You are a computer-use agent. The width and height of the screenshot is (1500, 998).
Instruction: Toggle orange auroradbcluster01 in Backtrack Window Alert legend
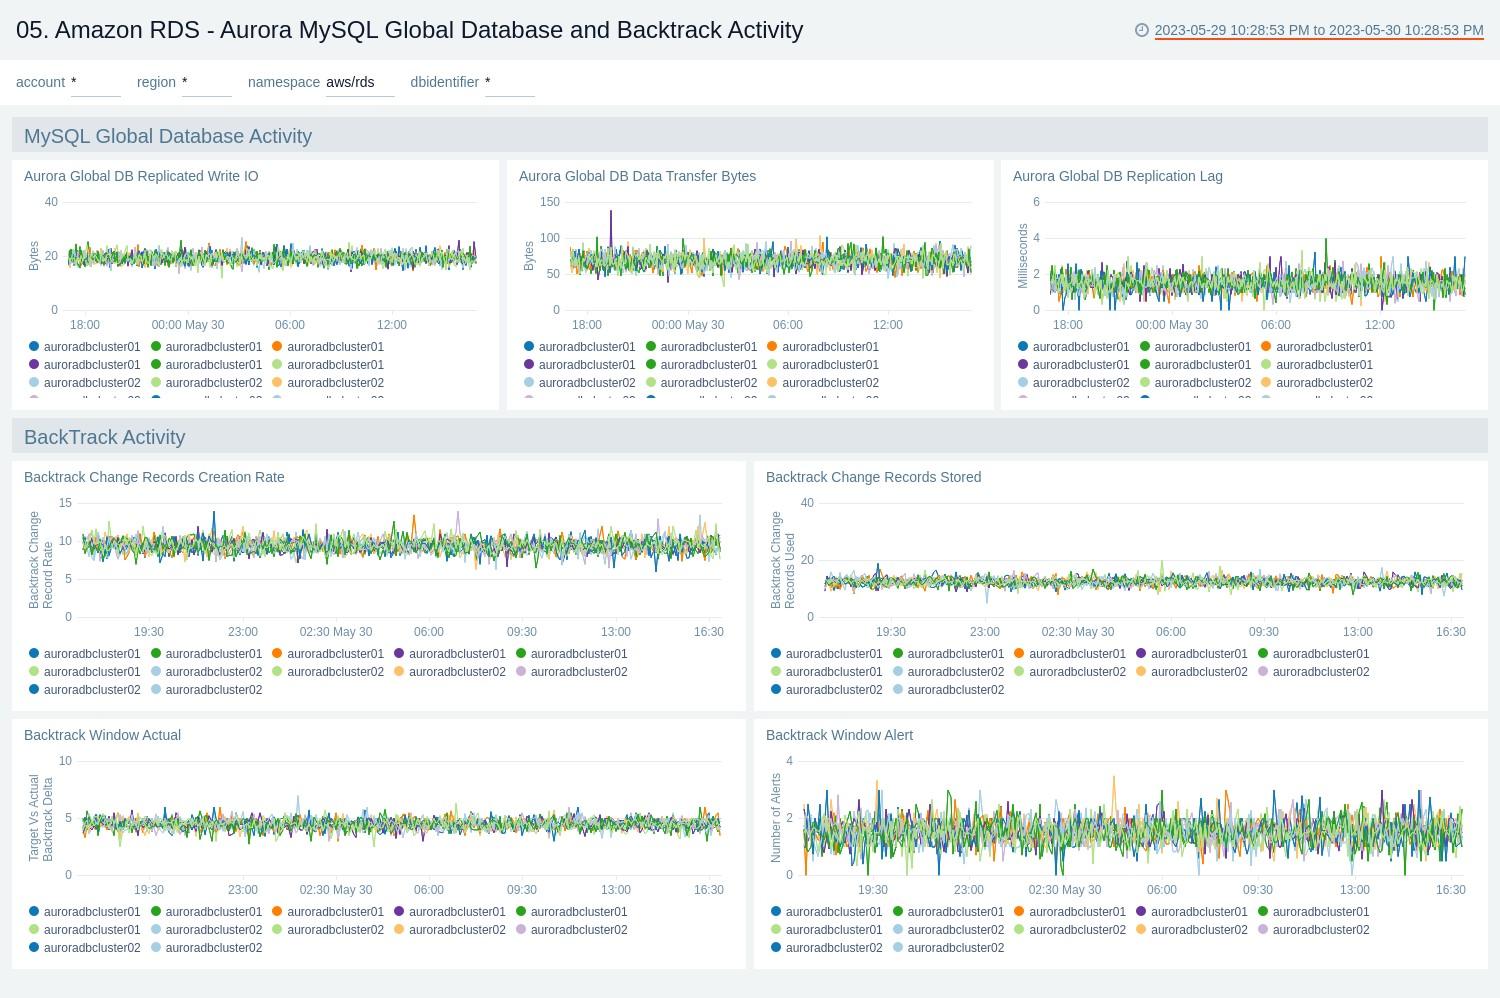pos(1069,912)
